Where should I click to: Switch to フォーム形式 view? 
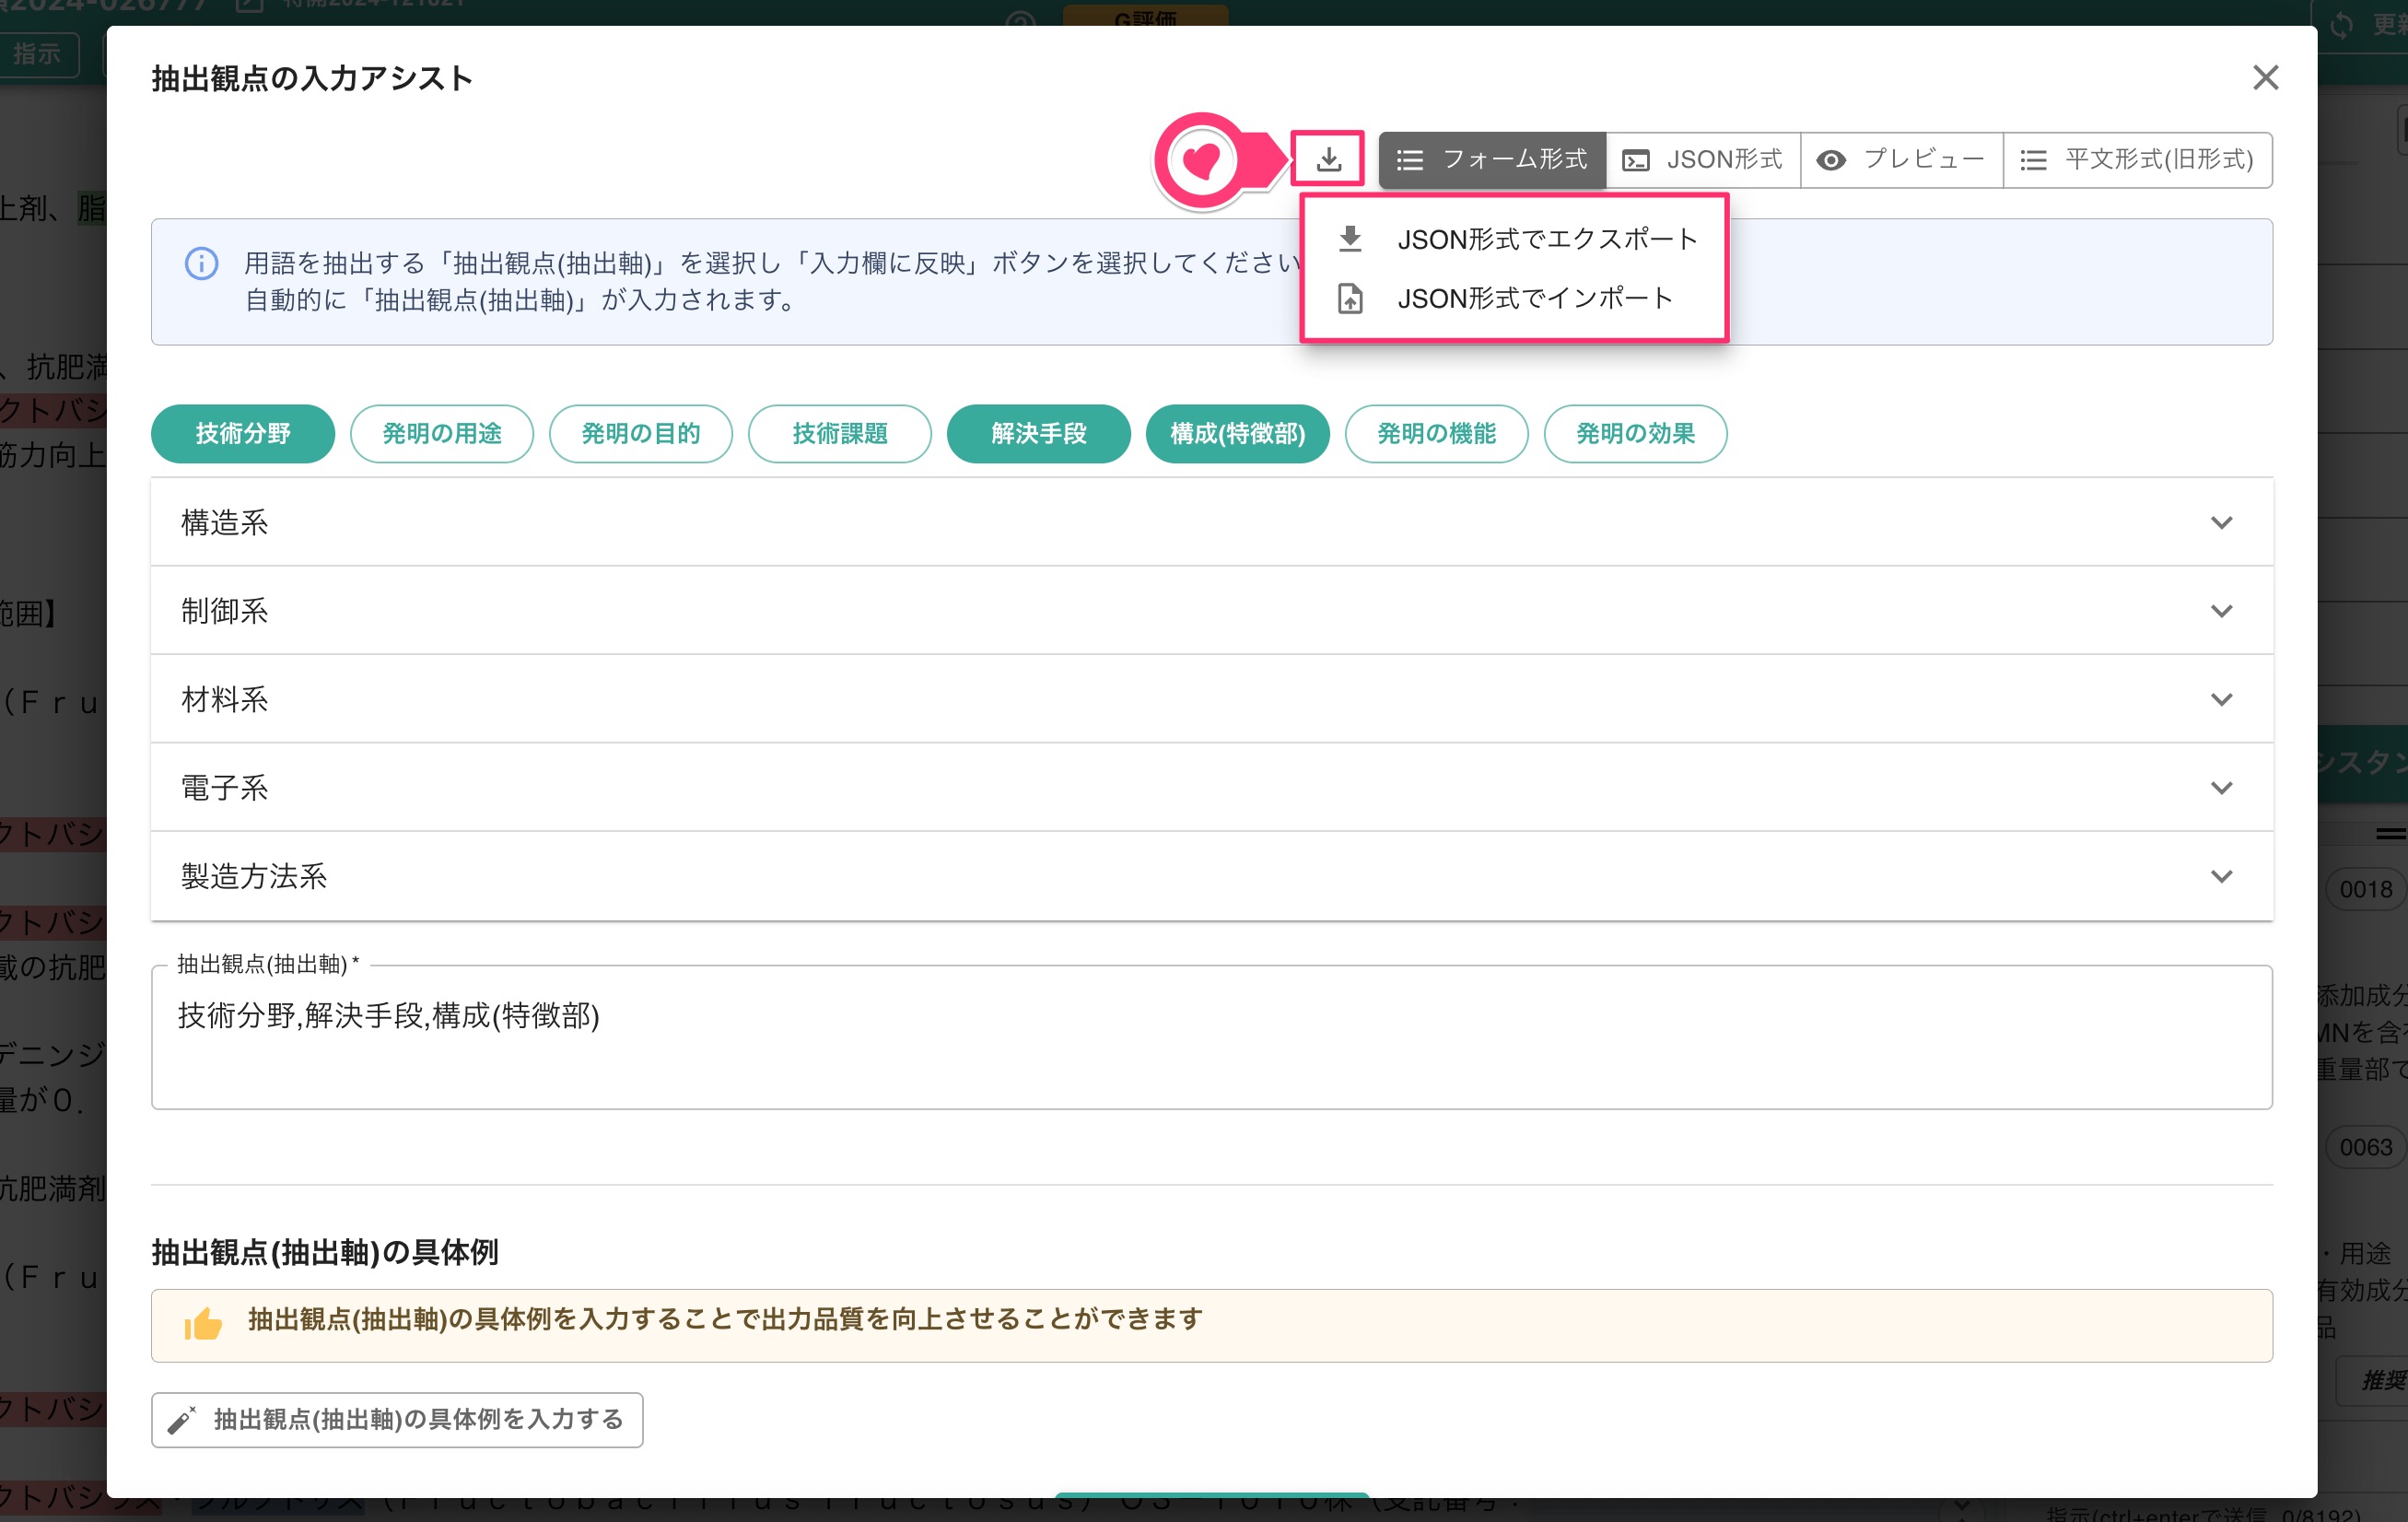point(1491,160)
